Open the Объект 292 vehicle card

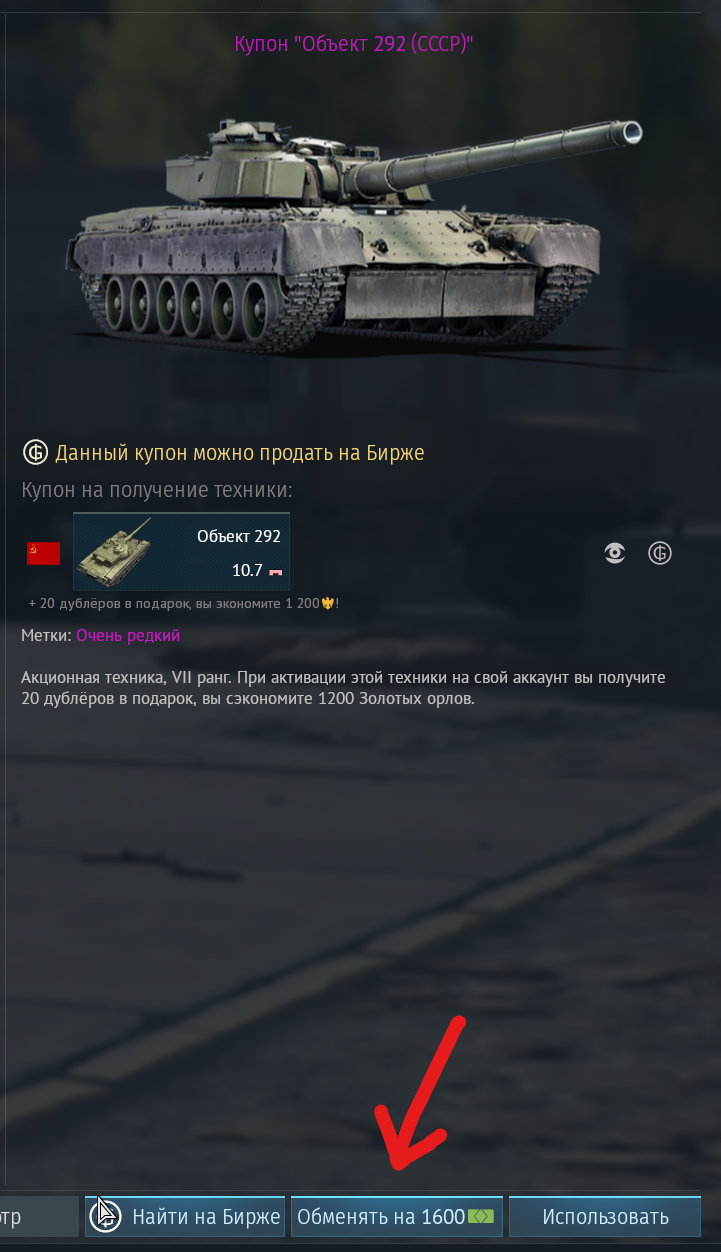pos(181,551)
